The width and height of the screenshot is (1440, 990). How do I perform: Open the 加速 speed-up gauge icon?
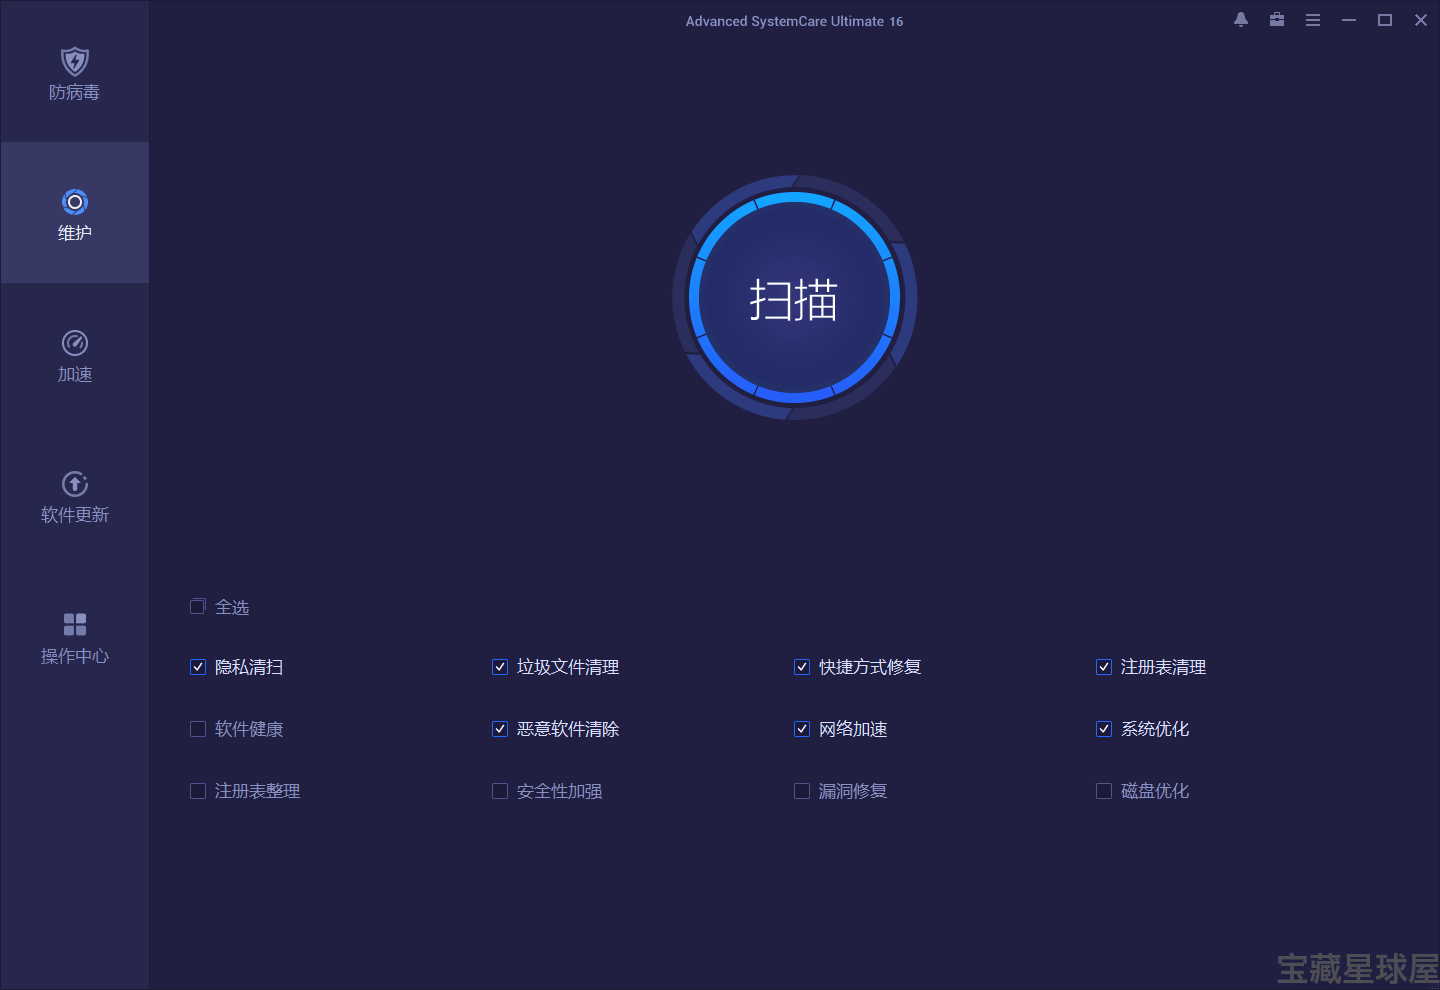click(75, 343)
